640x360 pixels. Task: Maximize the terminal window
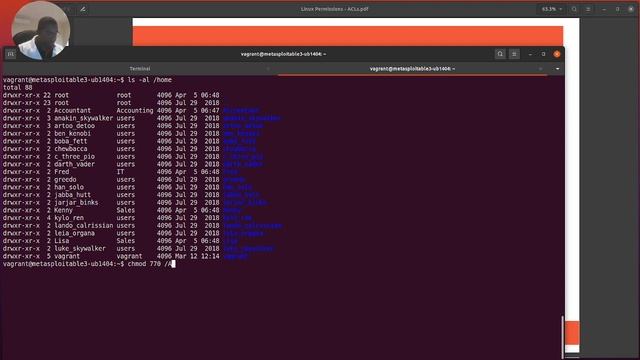tap(543, 54)
